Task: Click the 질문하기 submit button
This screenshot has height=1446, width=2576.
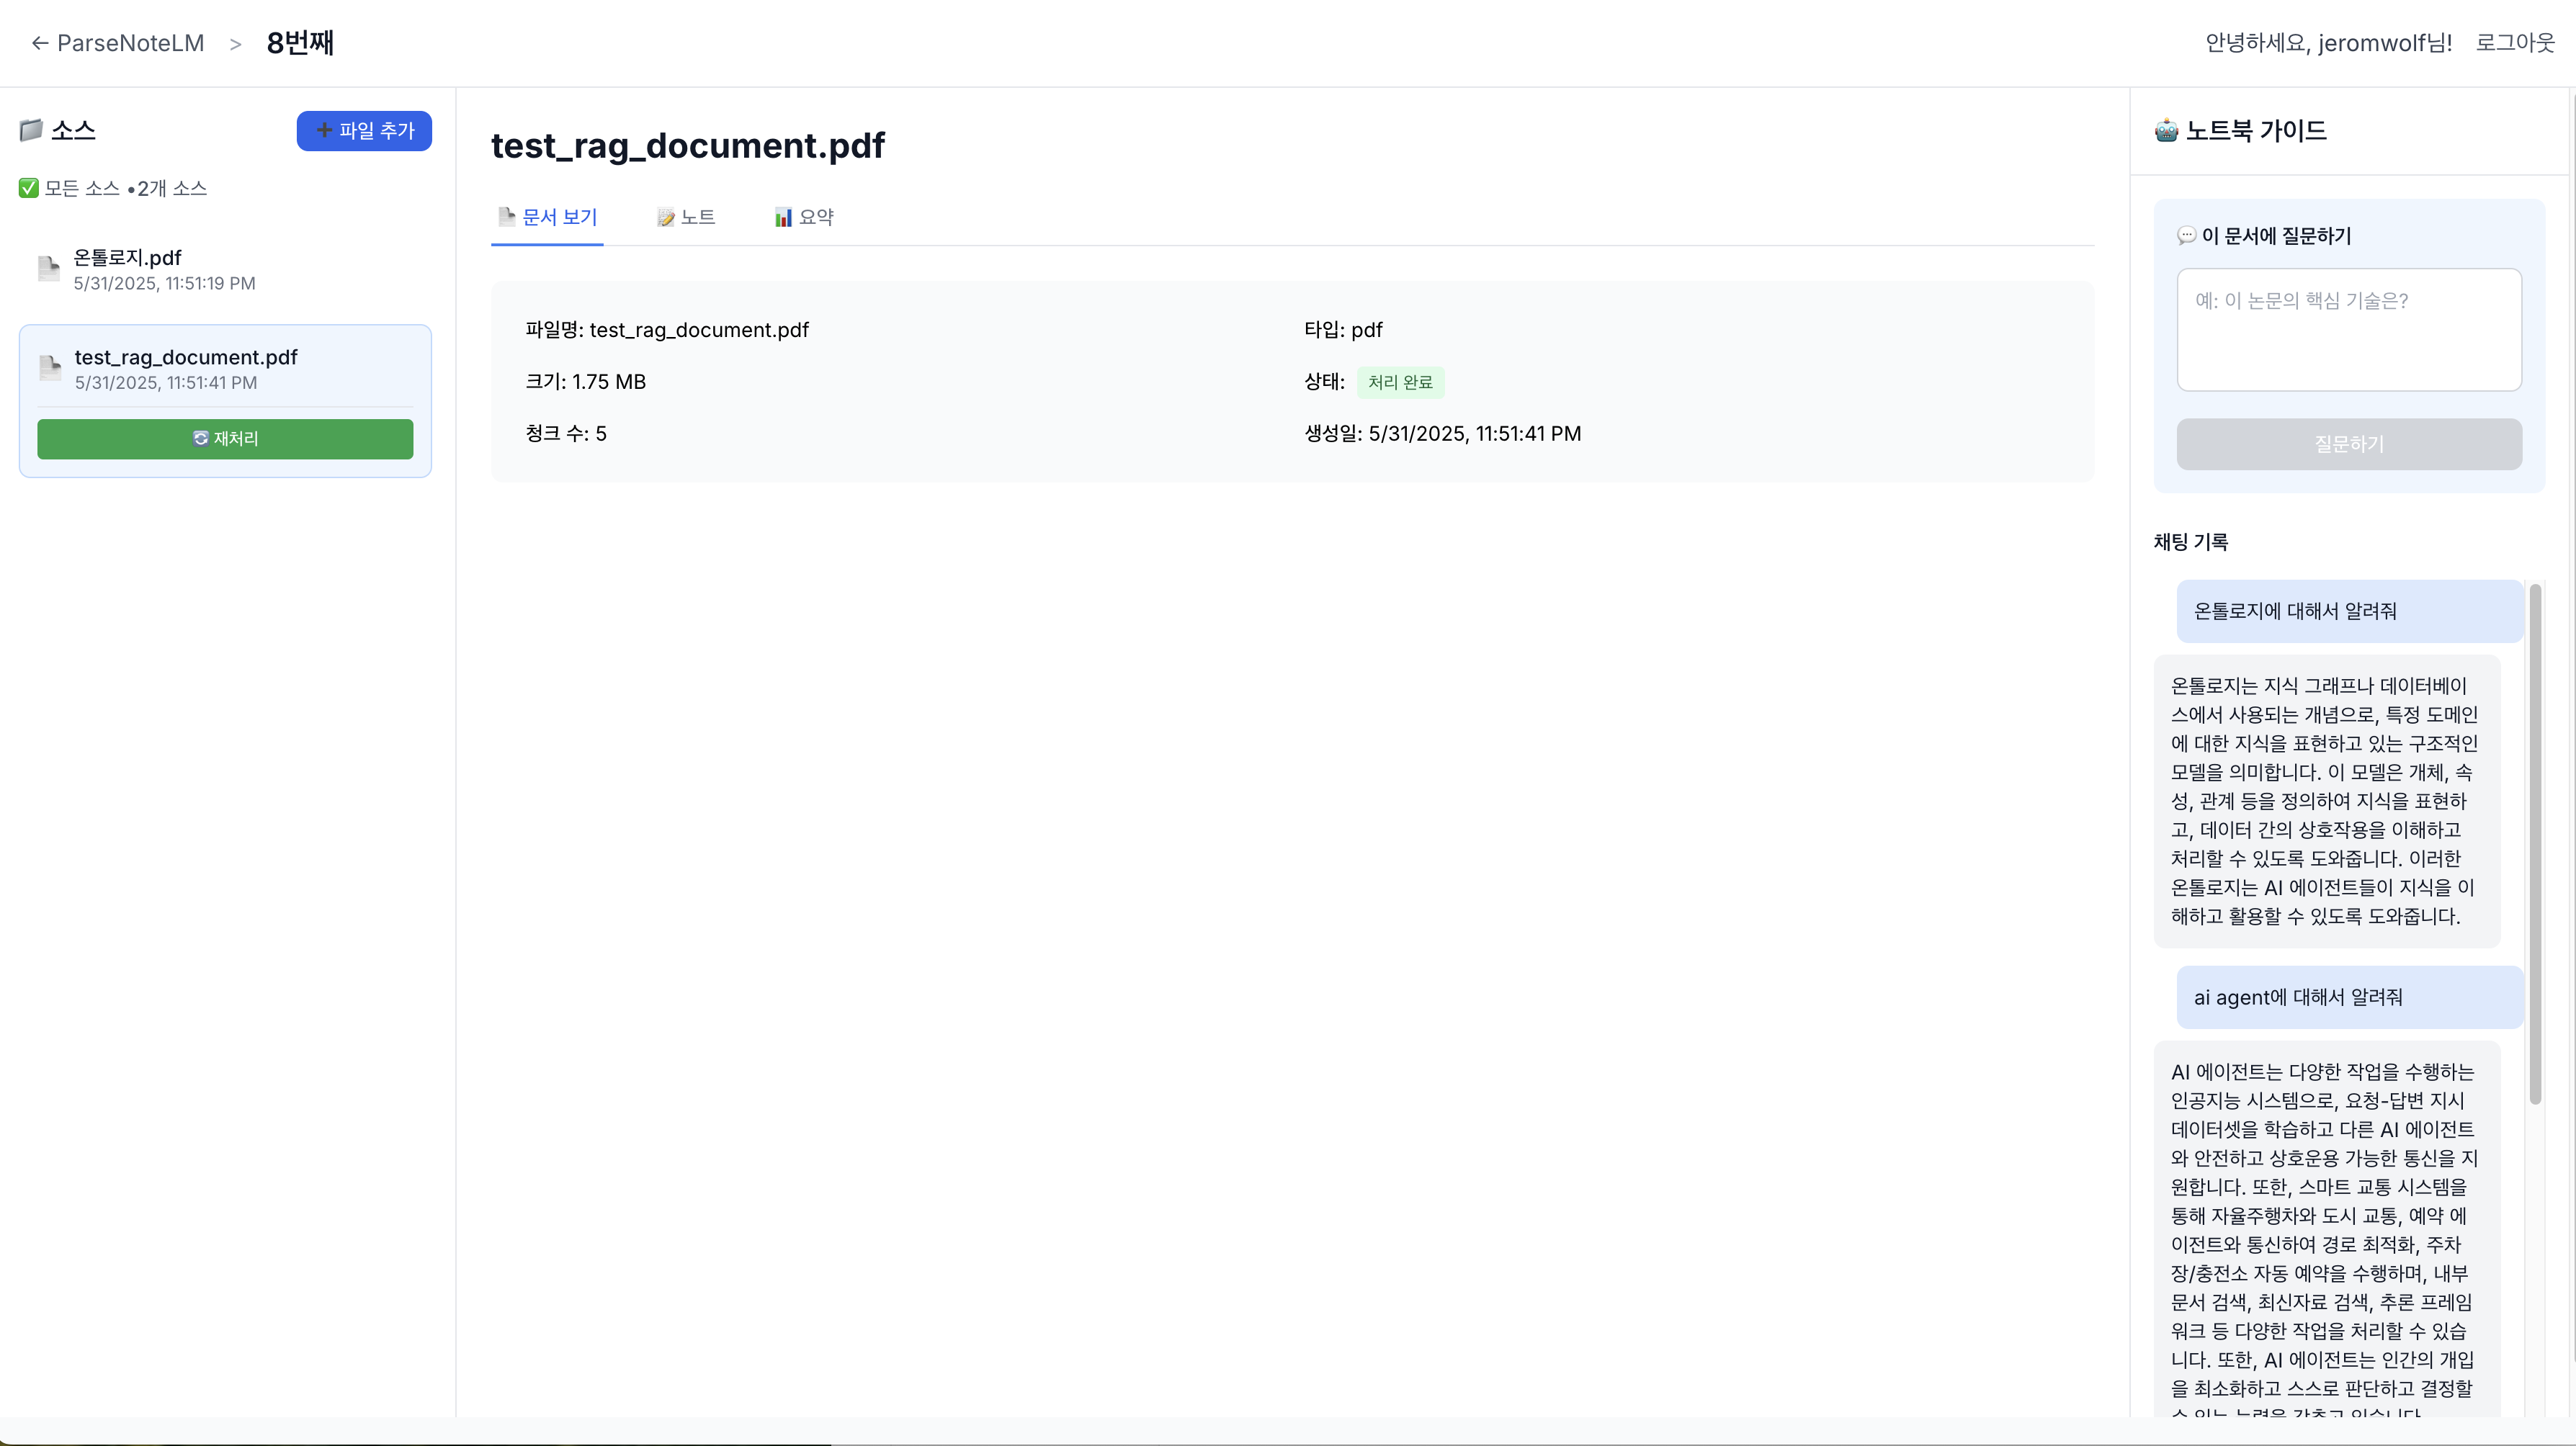Action: 2348,444
